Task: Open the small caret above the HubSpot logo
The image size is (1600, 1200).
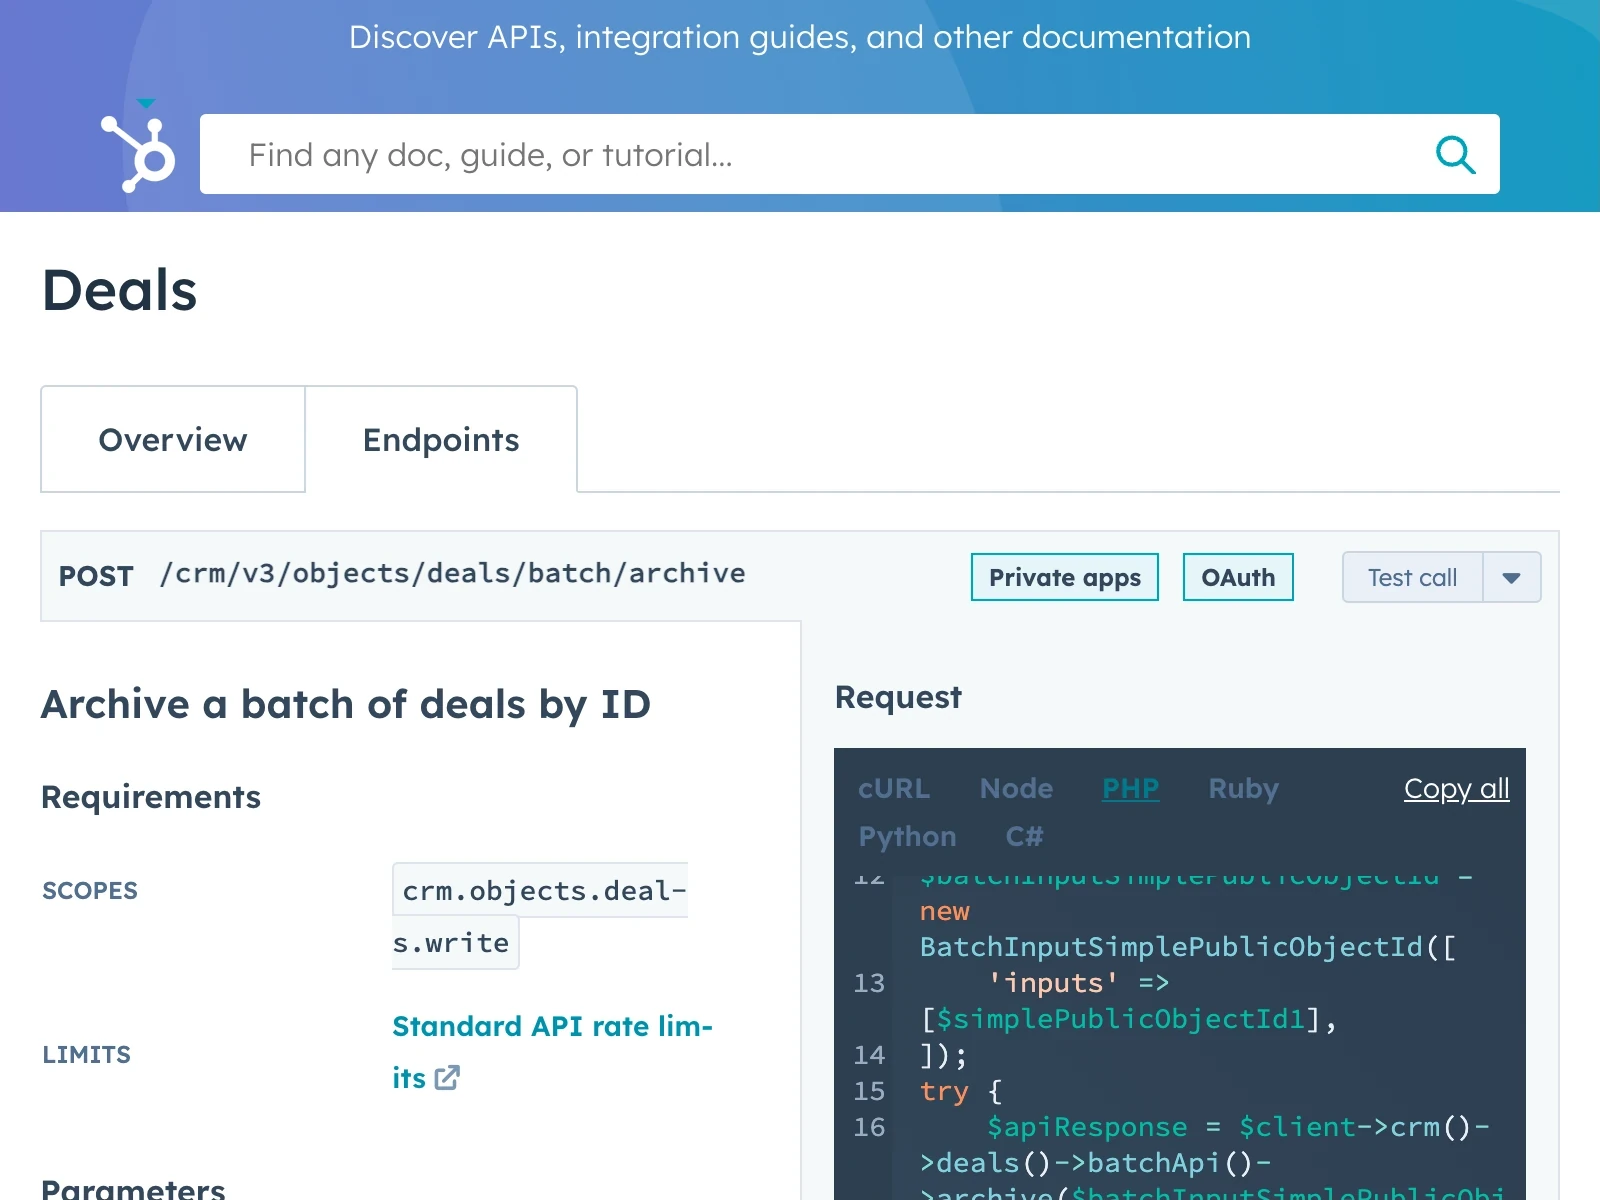Action: point(146,103)
